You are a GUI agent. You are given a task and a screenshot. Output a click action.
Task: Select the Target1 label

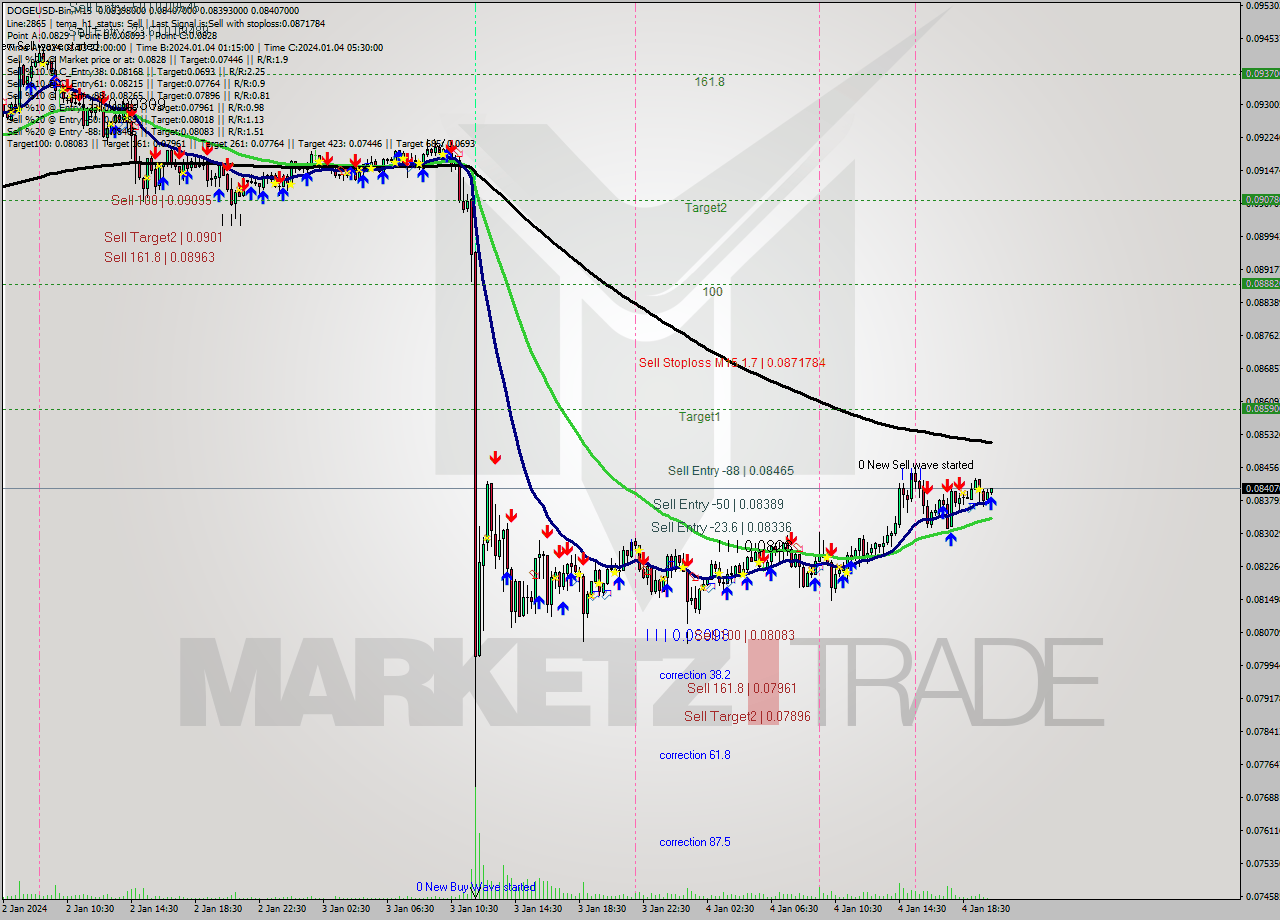pyautogui.click(x=699, y=417)
